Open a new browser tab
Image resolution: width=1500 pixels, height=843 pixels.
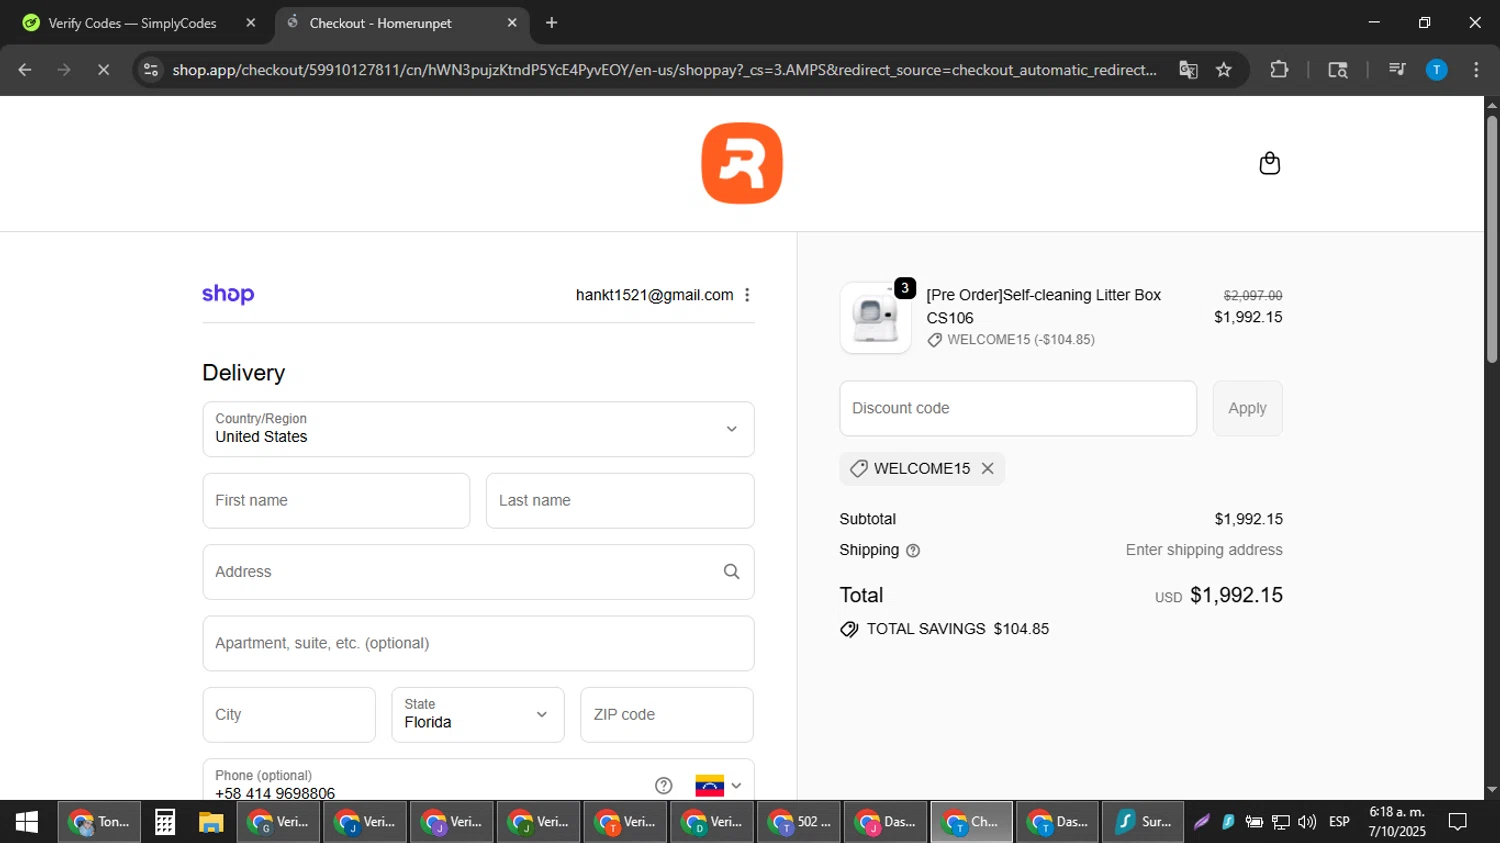551,23
